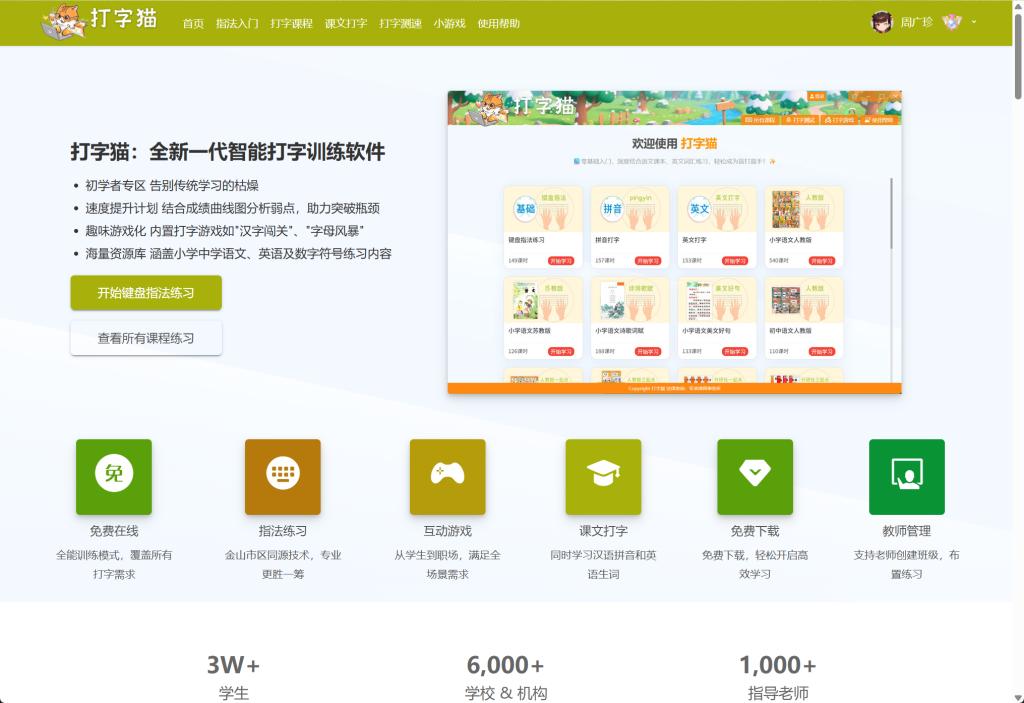Click the app preview screenshot image
Viewport: 1024px width, 703px height.
(x=674, y=242)
